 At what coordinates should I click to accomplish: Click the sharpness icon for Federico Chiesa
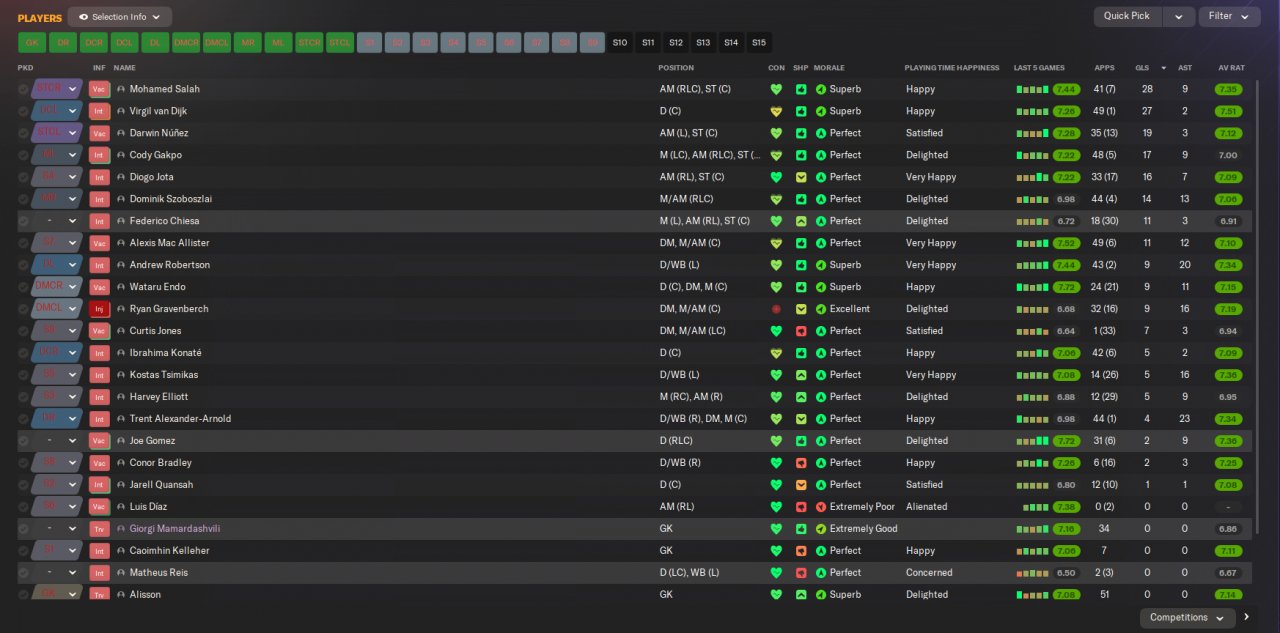tap(801, 221)
